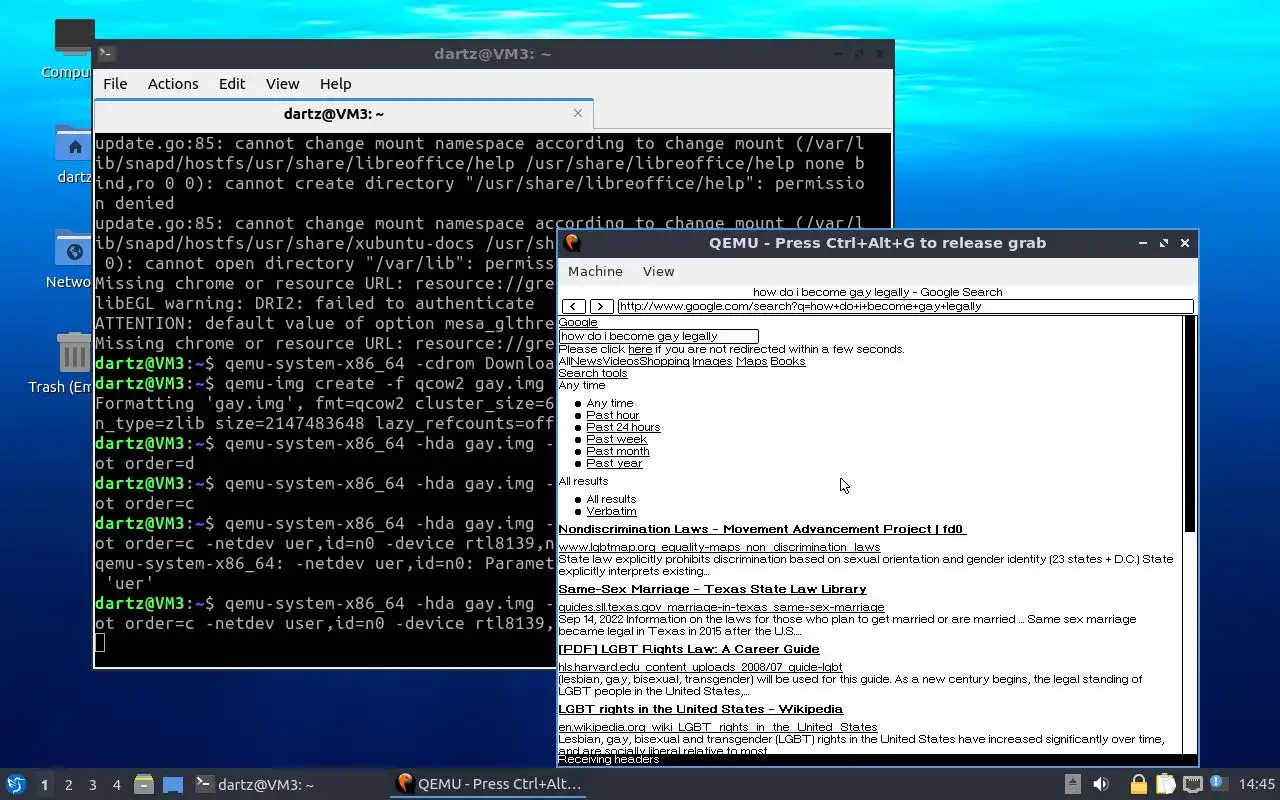The width and height of the screenshot is (1280, 800).
Task: Switch to workspace 1 in pager
Action: coord(44,785)
